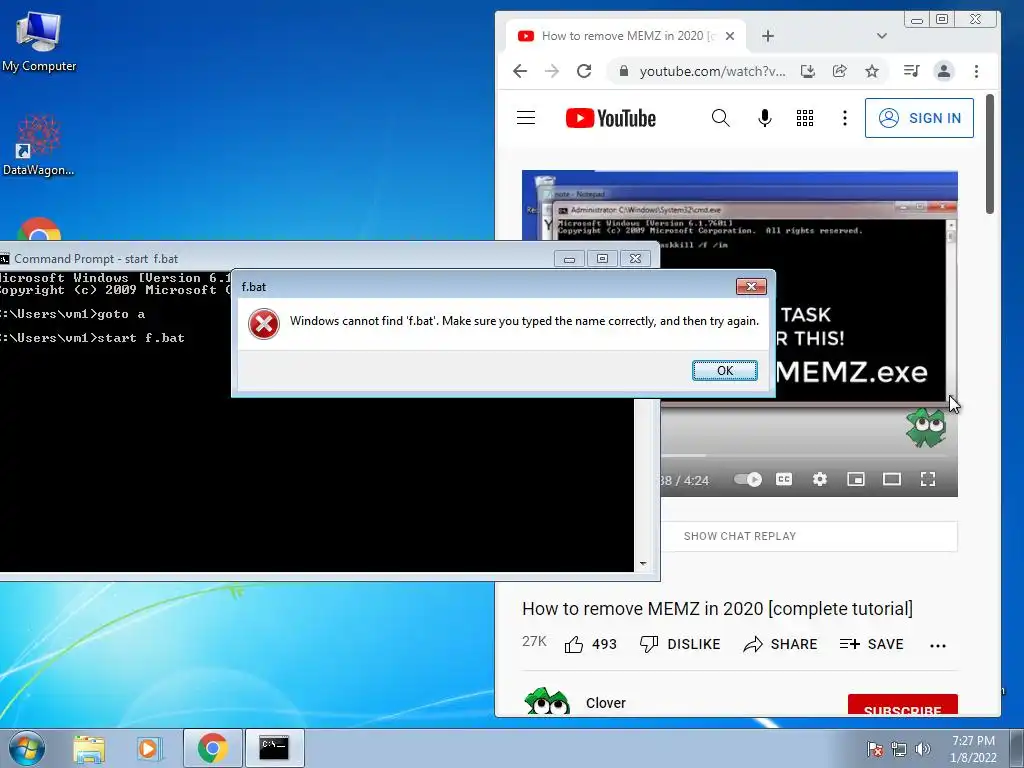Reload the YouTube page
The height and width of the screenshot is (768, 1024).
[584, 71]
